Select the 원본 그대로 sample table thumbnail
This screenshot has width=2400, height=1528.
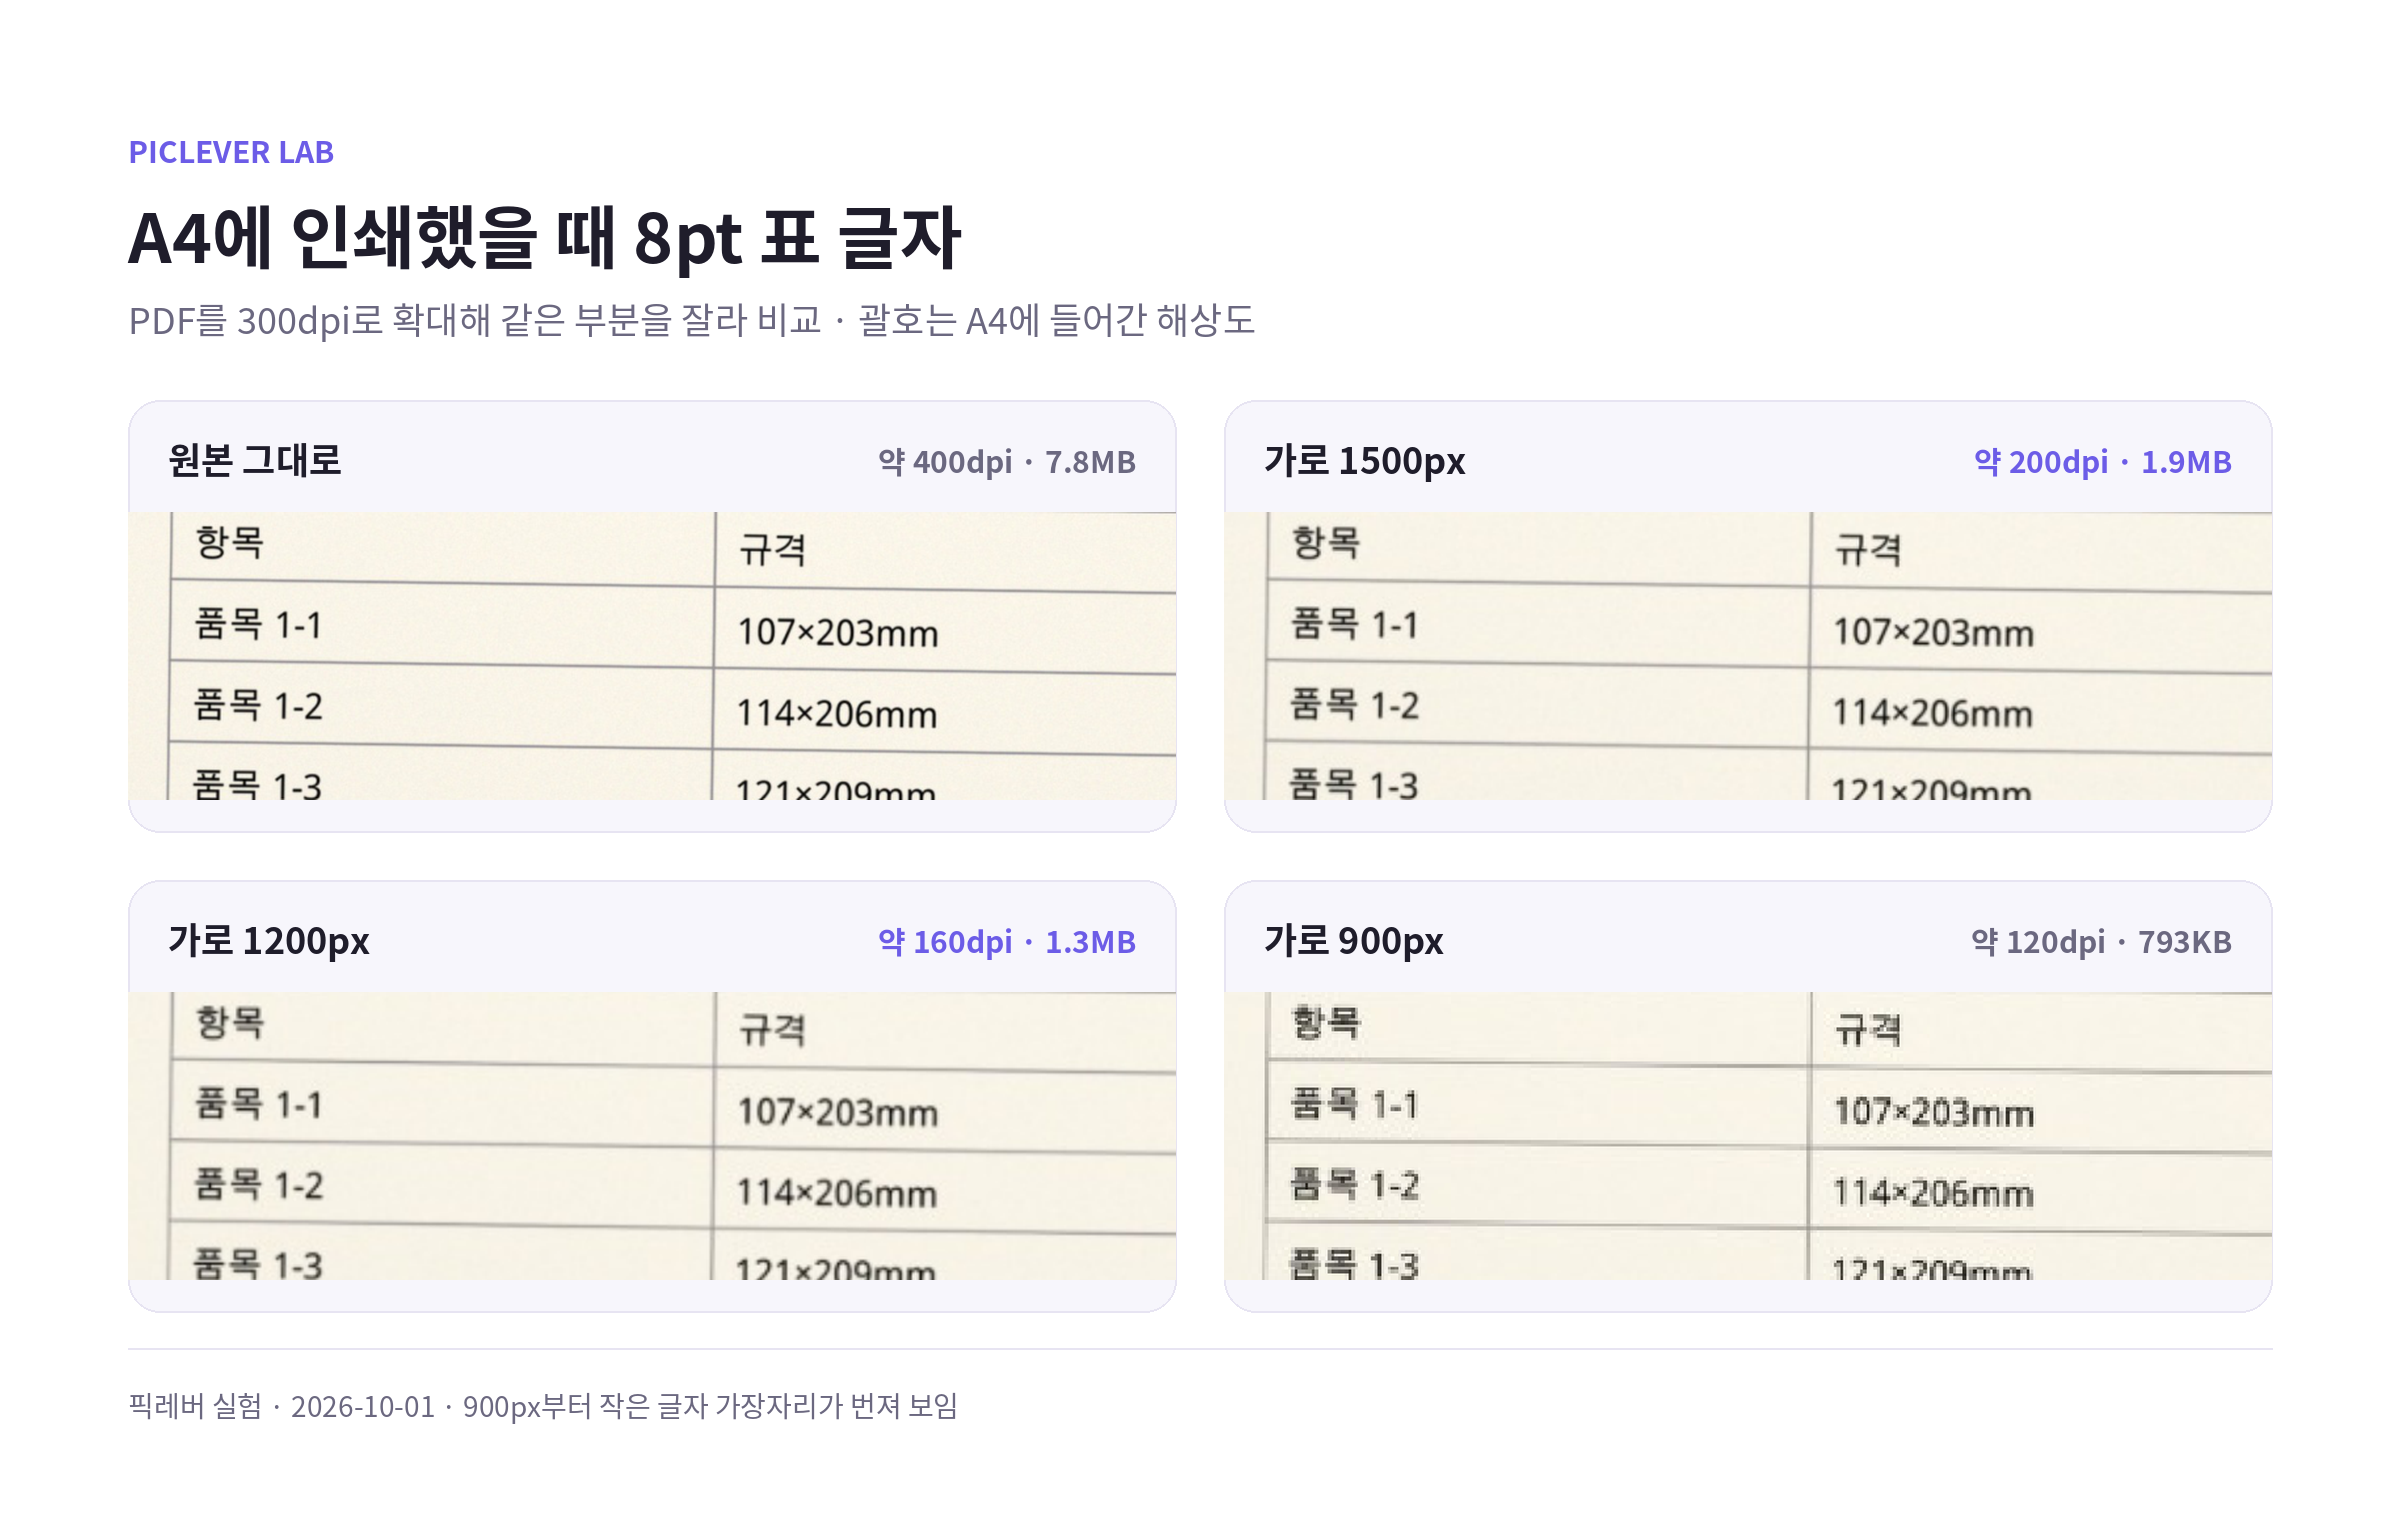[x=652, y=656]
